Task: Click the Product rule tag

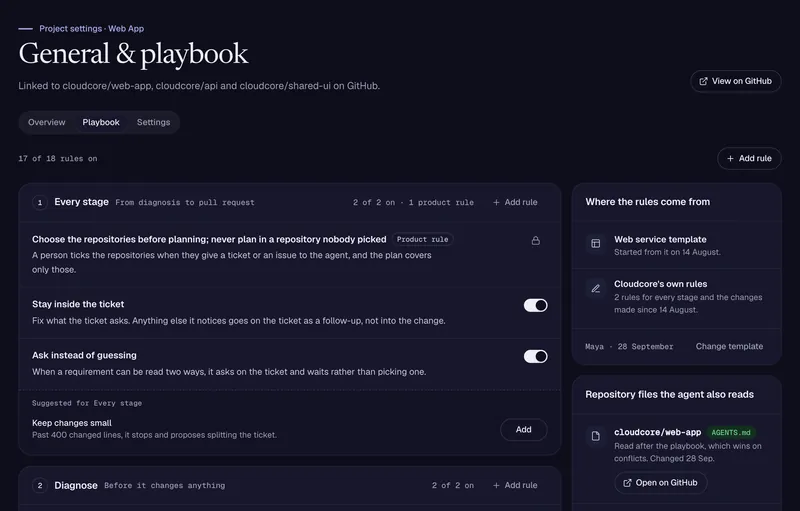Action: tap(422, 239)
